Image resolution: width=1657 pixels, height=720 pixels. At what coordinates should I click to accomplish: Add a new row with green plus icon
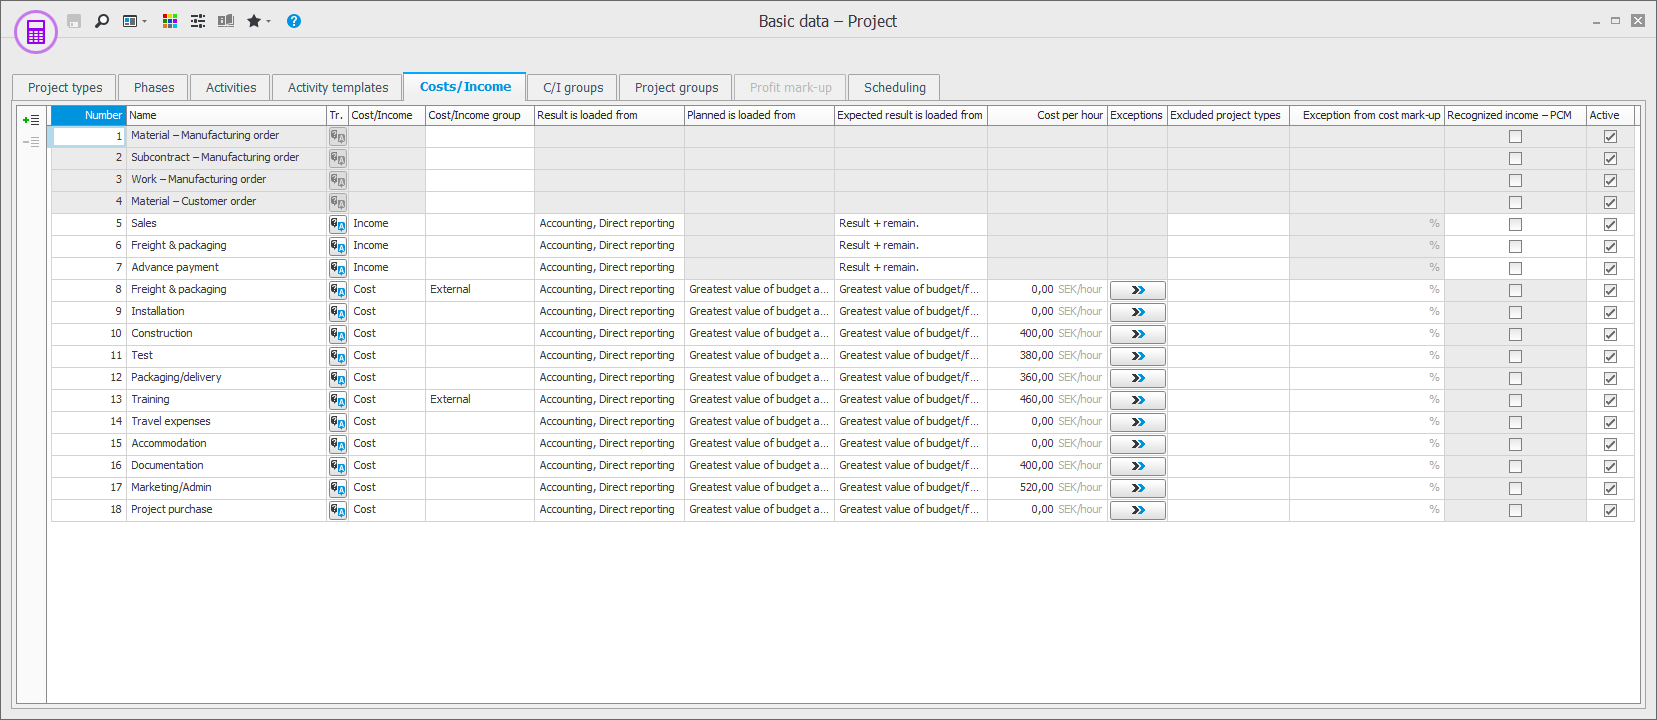31,120
